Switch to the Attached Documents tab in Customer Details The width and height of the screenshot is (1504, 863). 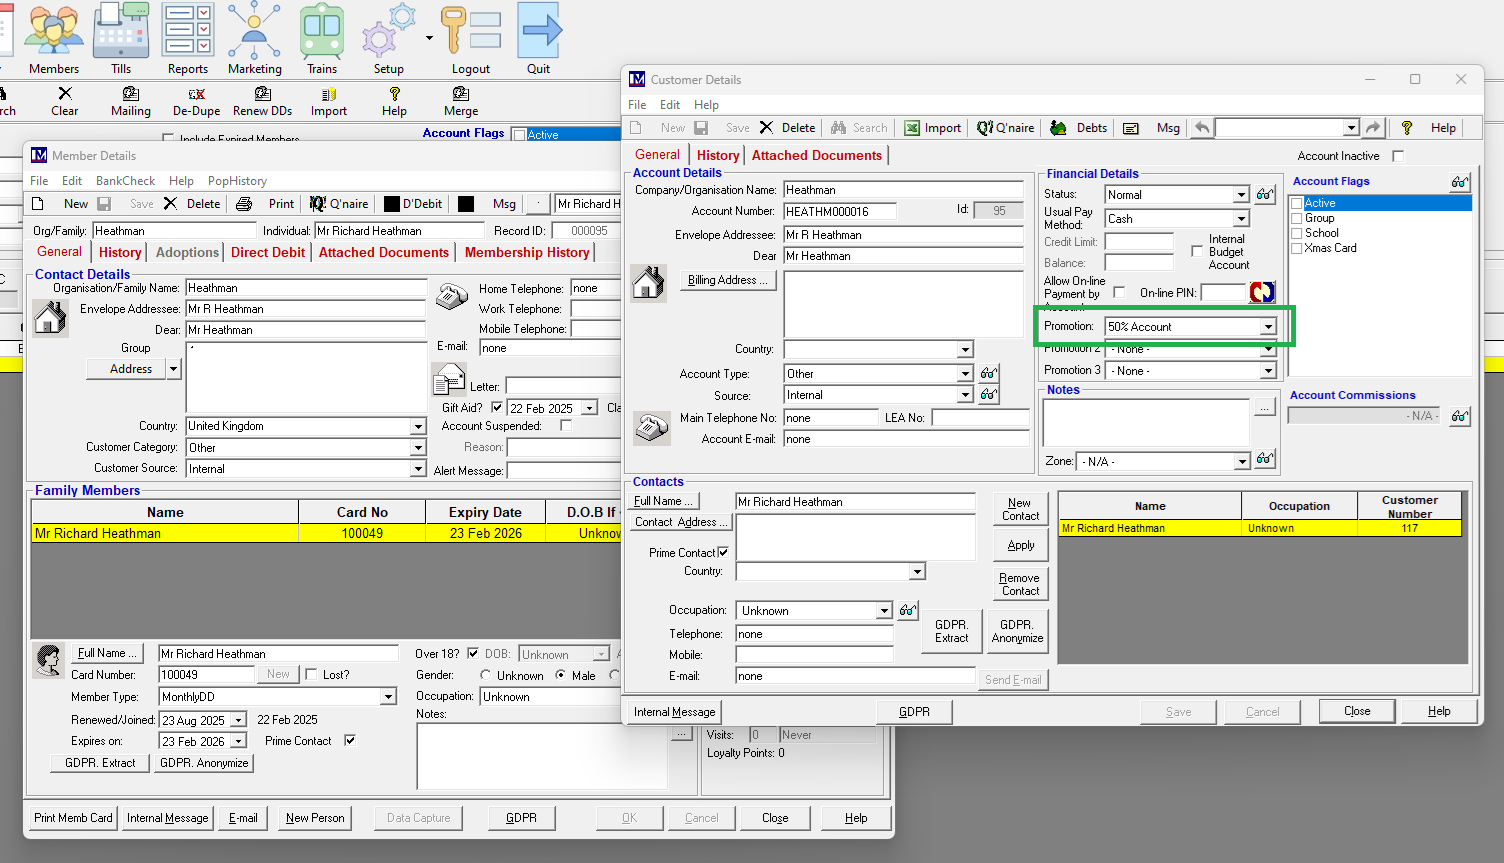click(x=816, y=155)
